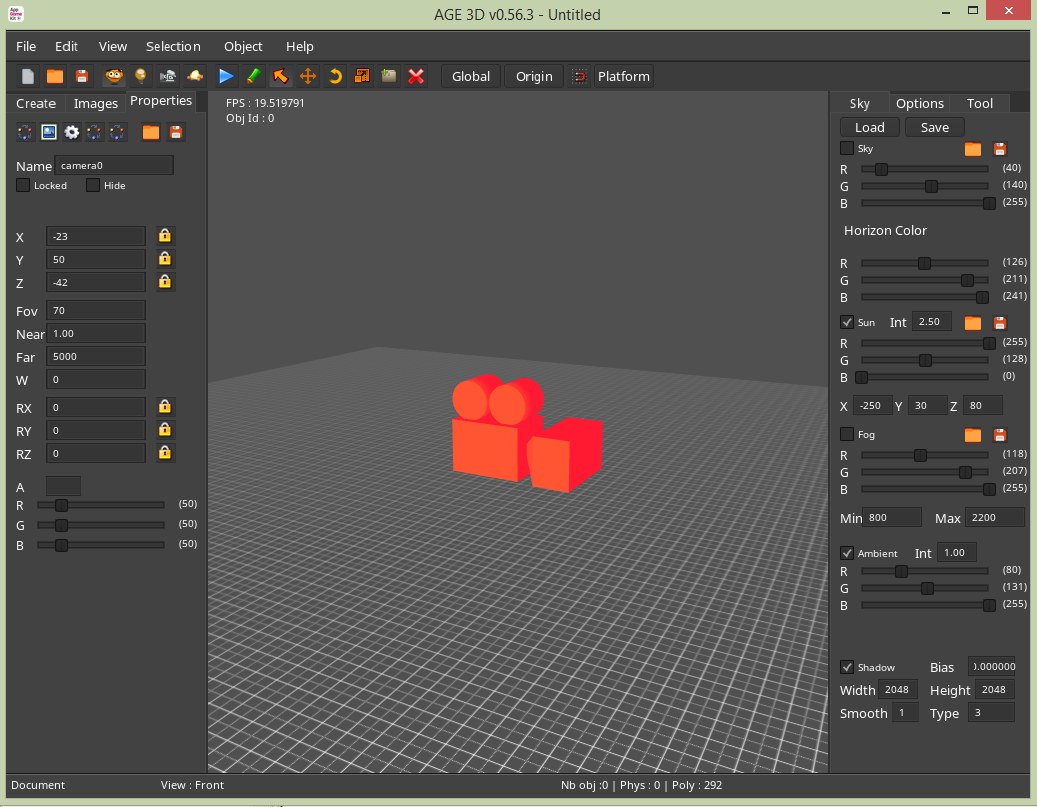Open the gear settings icon in Properties tab
The height and width of the screenshot is (807, 1037).
pyautogui.click(x=71, y=132)
